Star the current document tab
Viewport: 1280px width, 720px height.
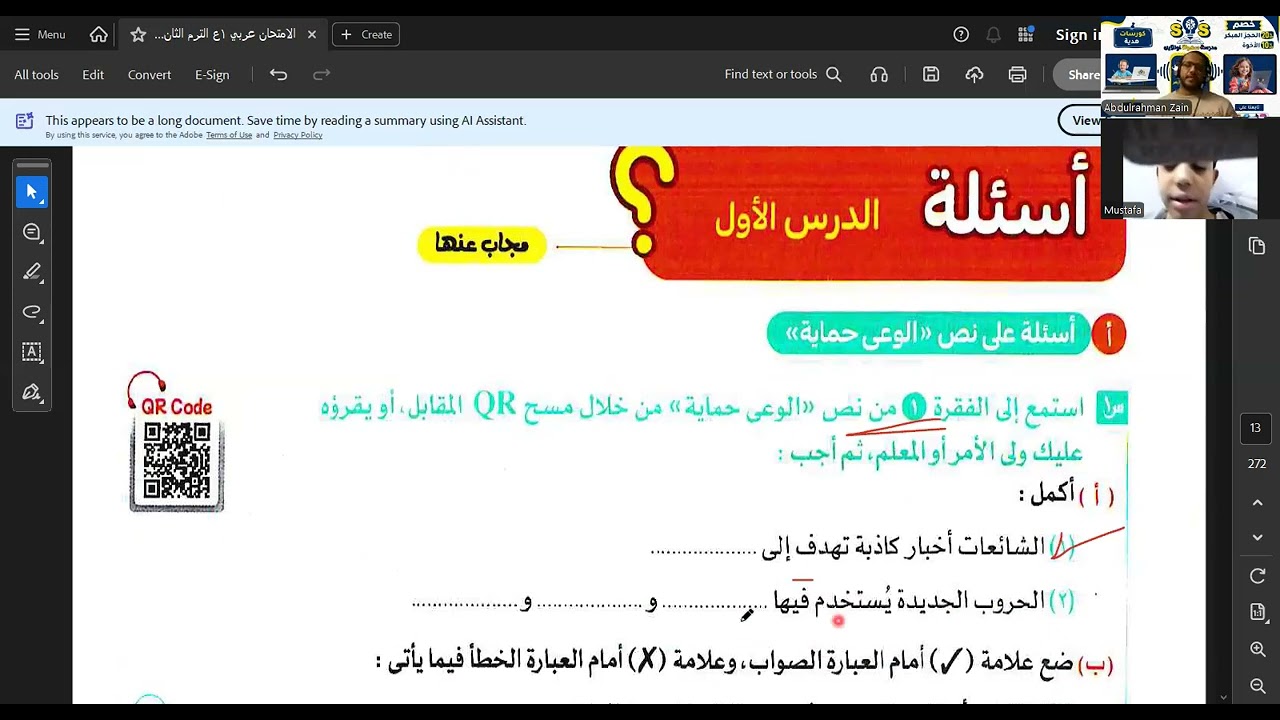[138, 34]
